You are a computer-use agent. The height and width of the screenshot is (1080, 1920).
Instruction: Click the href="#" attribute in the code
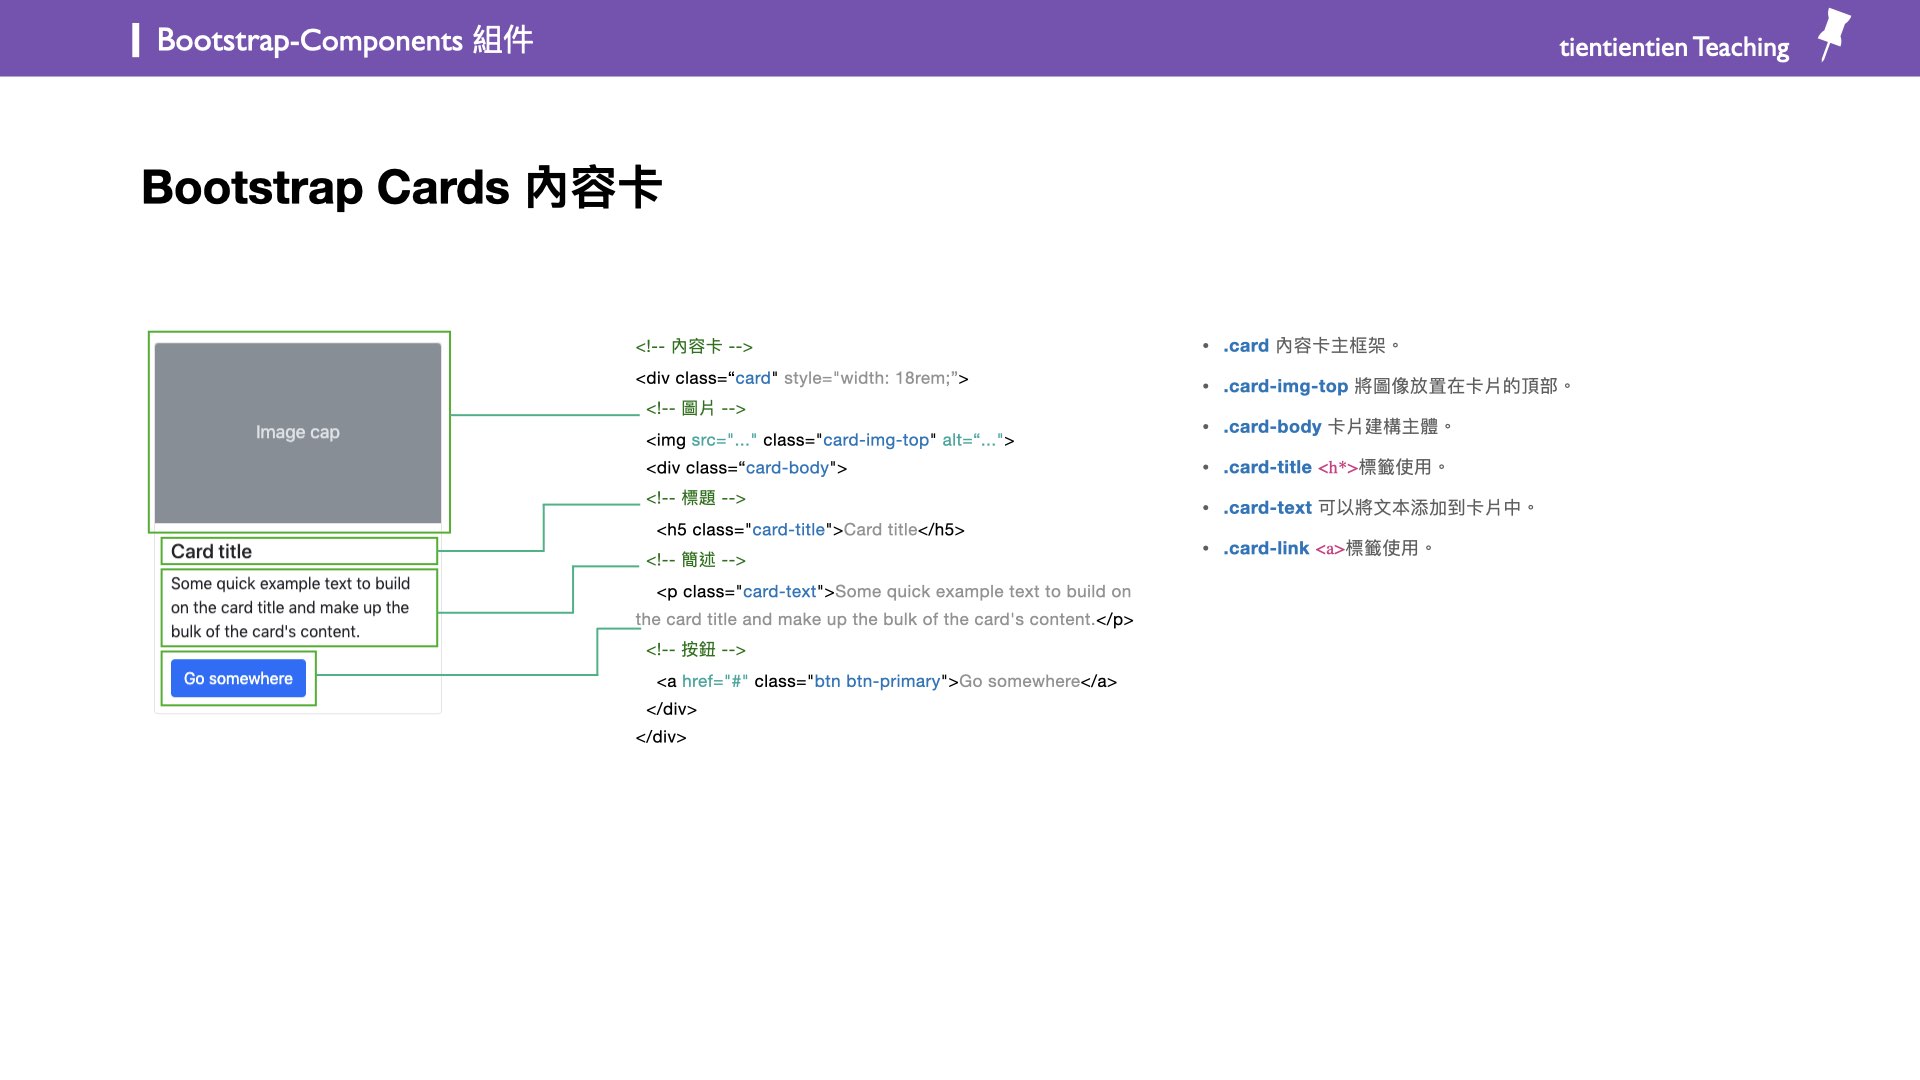tap(714, 681)
